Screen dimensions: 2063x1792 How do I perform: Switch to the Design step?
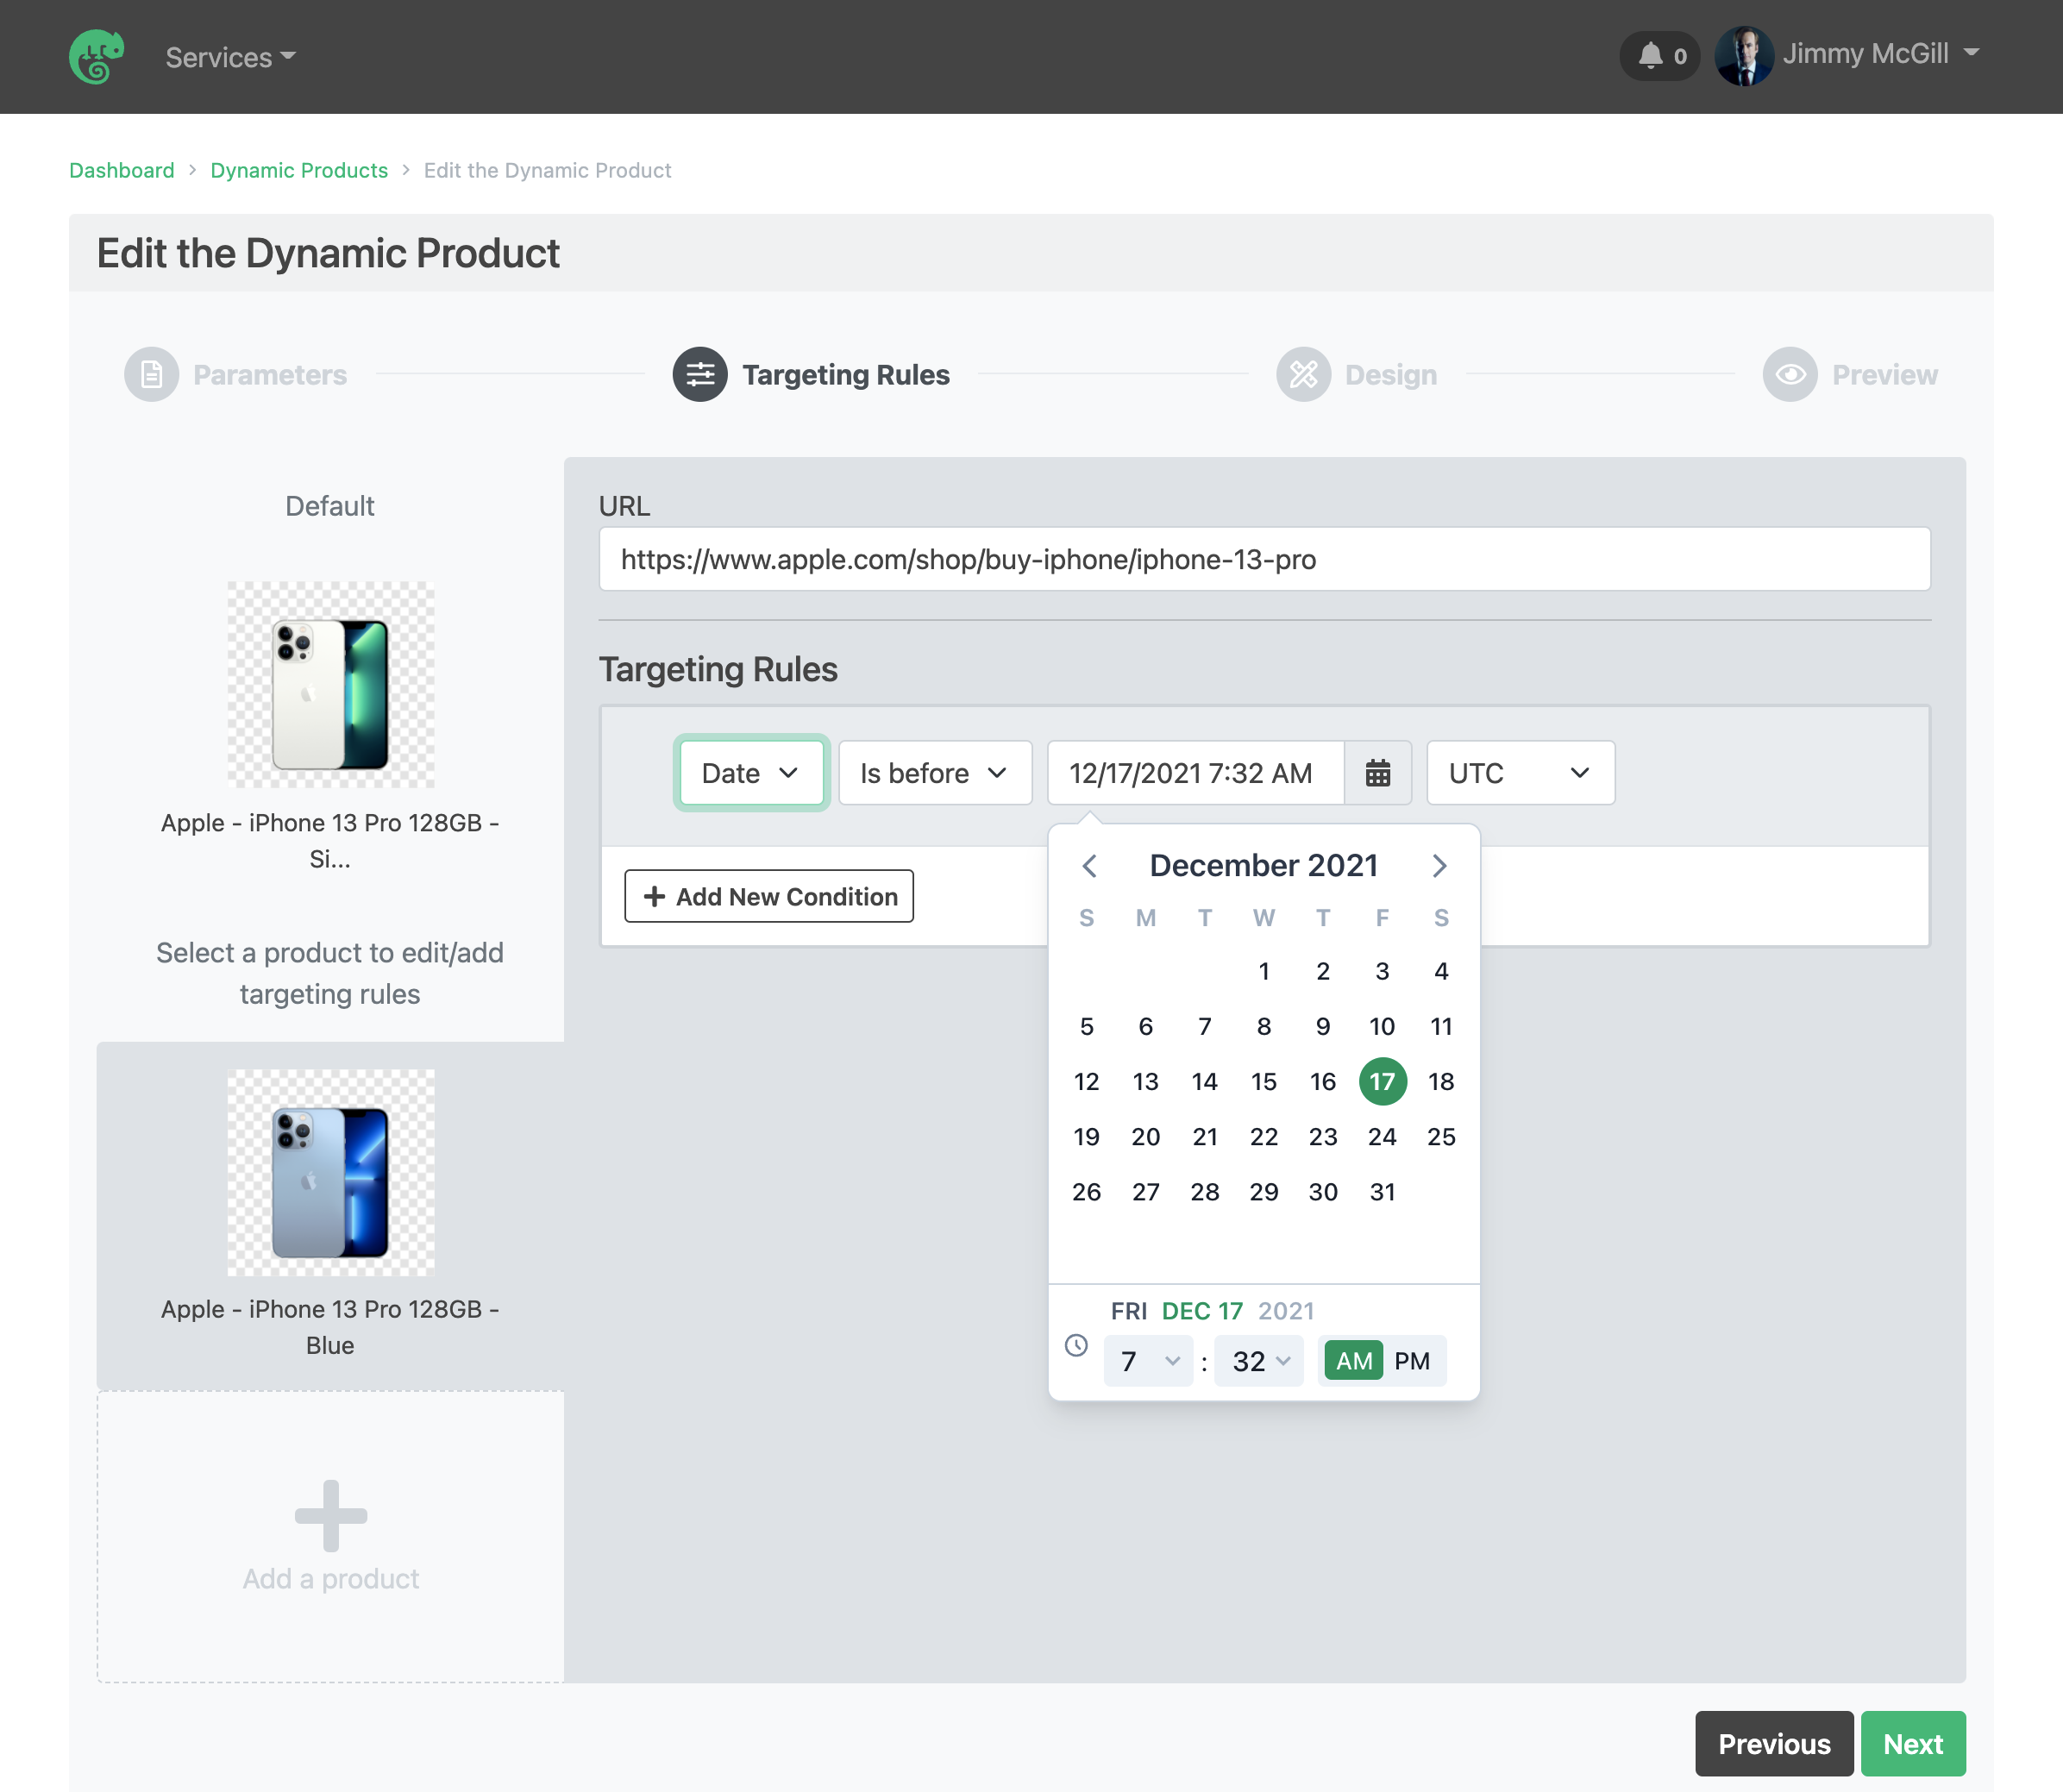pos(1357,375)
